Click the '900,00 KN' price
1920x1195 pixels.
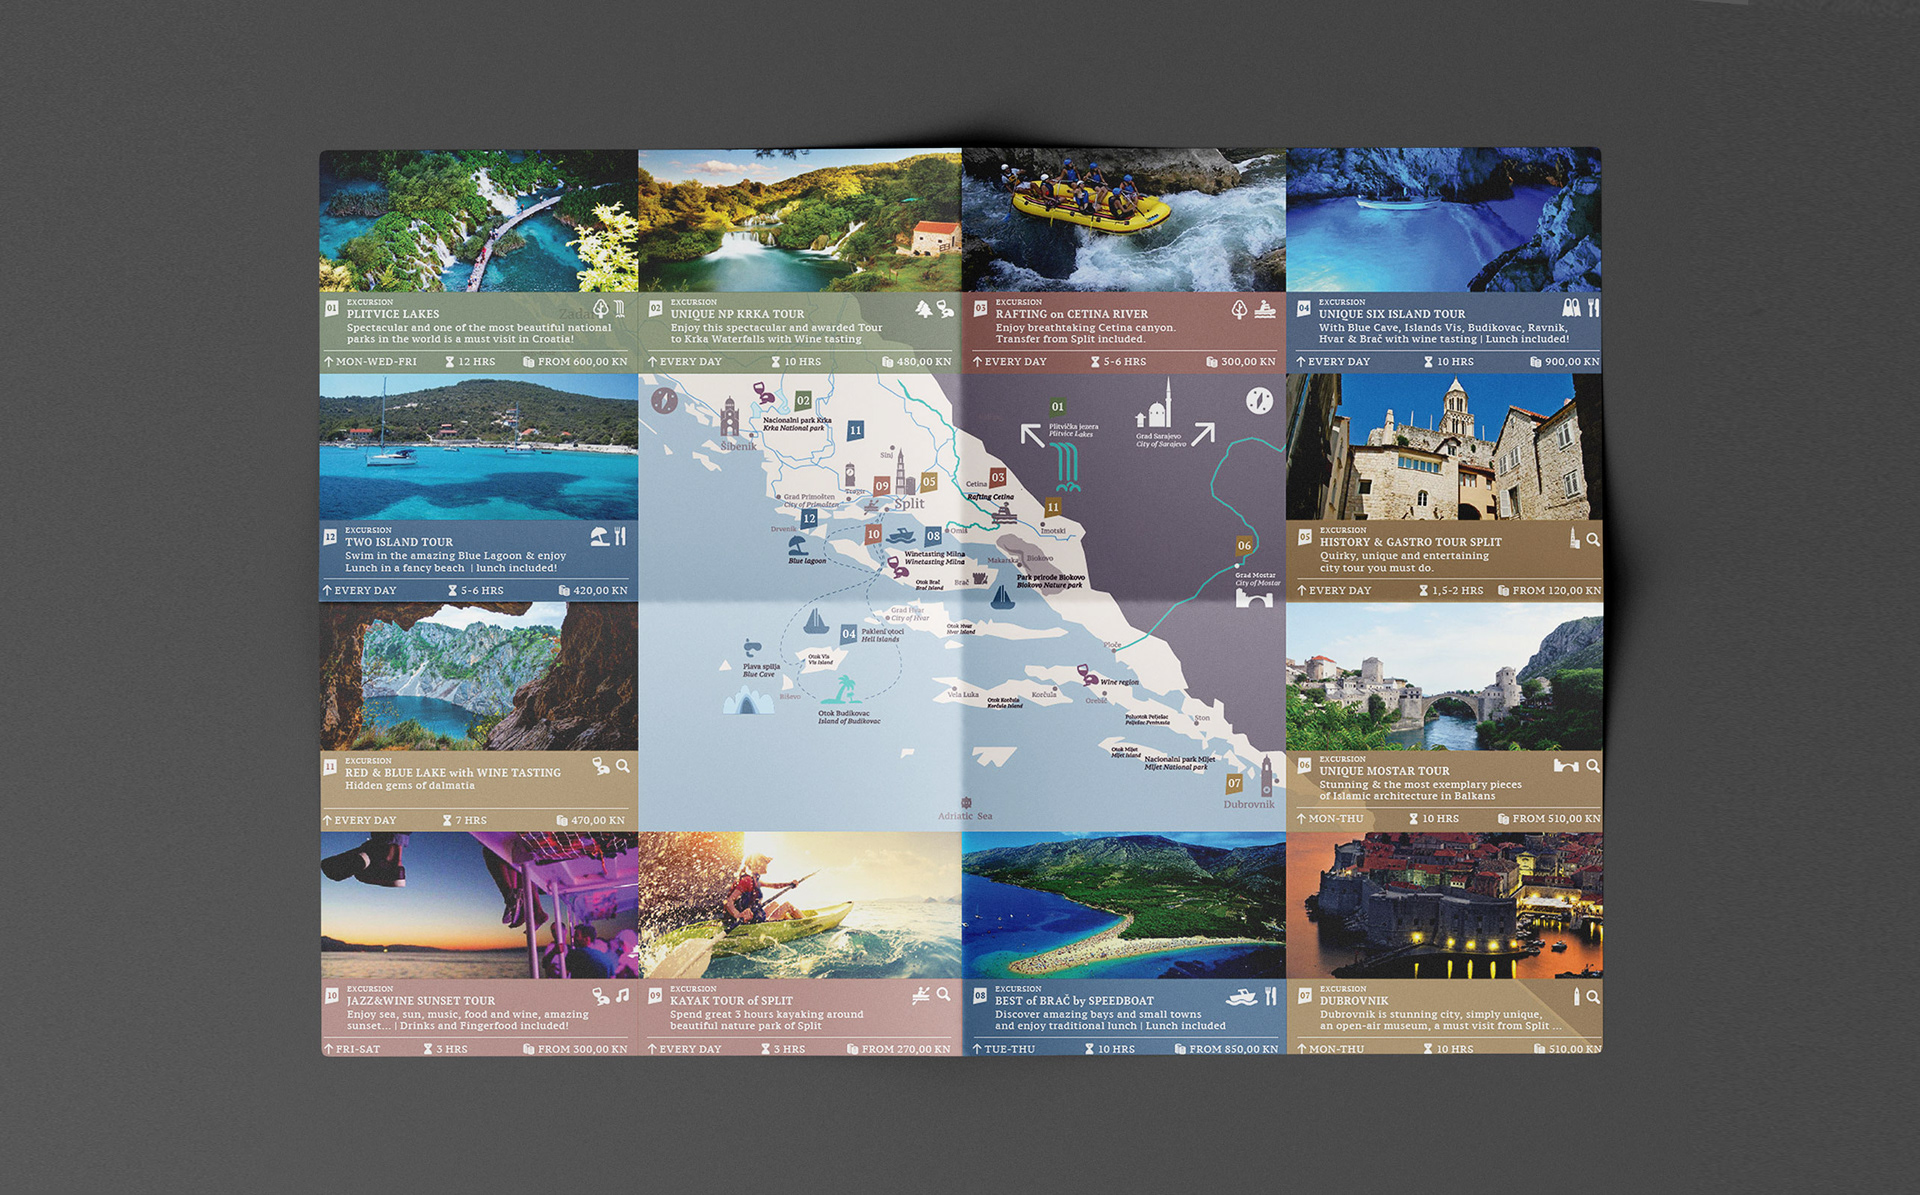pos(1572,362)
